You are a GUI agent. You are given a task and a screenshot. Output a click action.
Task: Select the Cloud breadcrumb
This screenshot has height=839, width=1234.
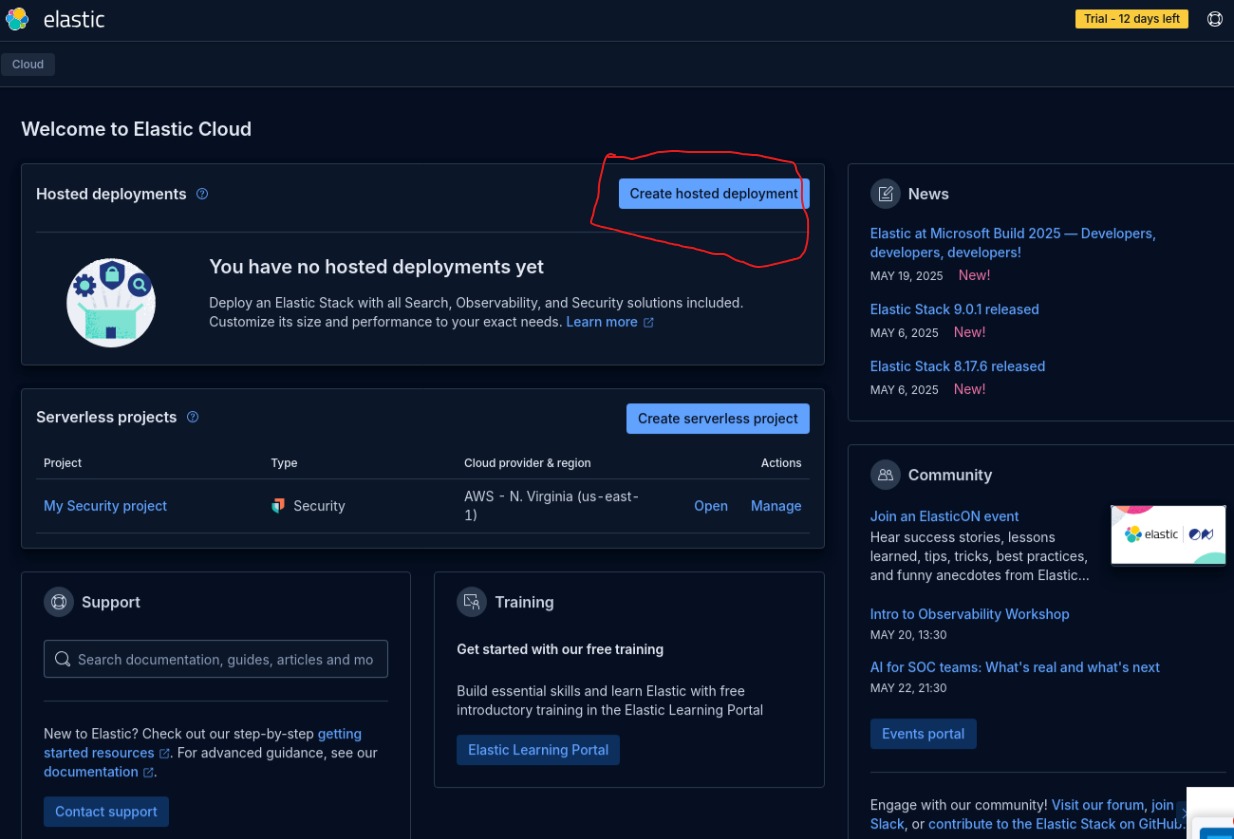(28, 64)
